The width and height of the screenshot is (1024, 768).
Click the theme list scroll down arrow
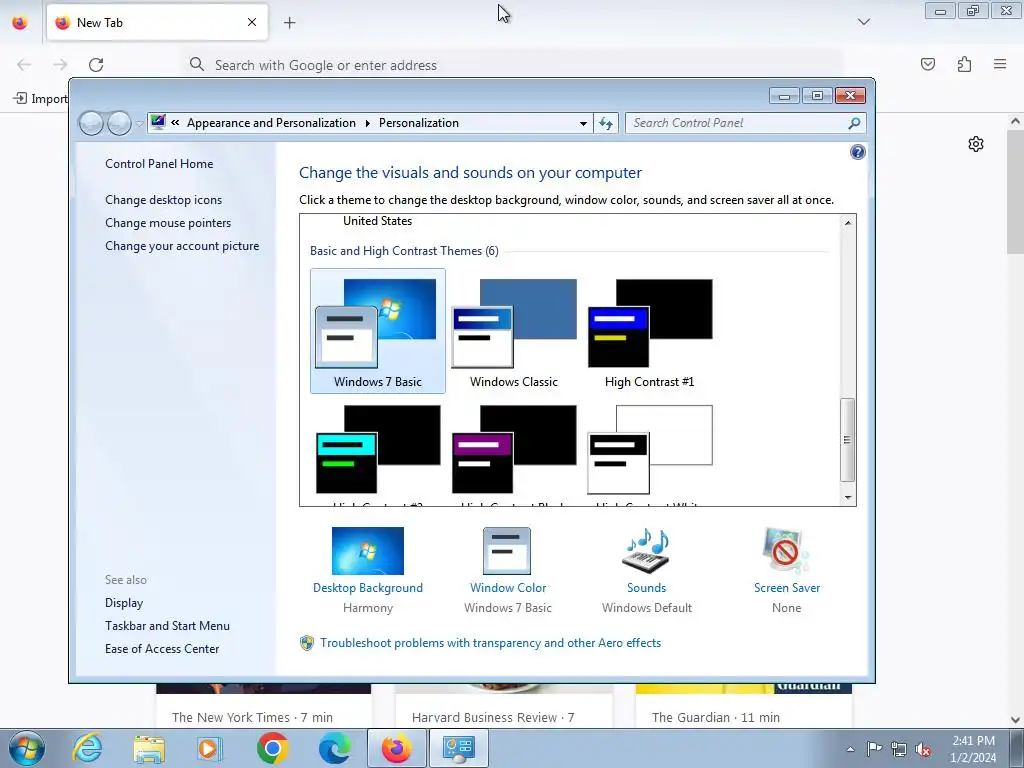848,498
